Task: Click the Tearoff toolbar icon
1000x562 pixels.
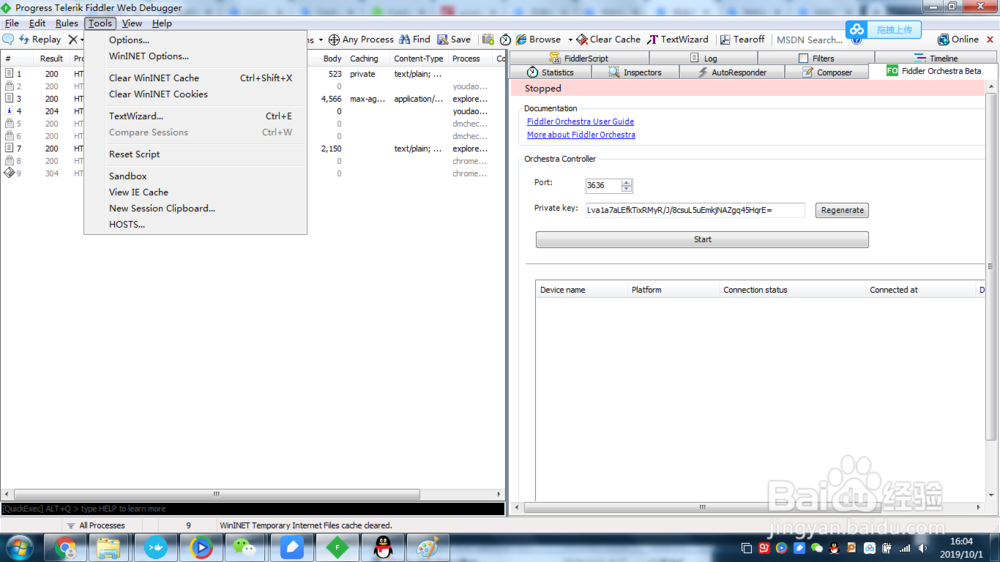Action: click(725, 40)
